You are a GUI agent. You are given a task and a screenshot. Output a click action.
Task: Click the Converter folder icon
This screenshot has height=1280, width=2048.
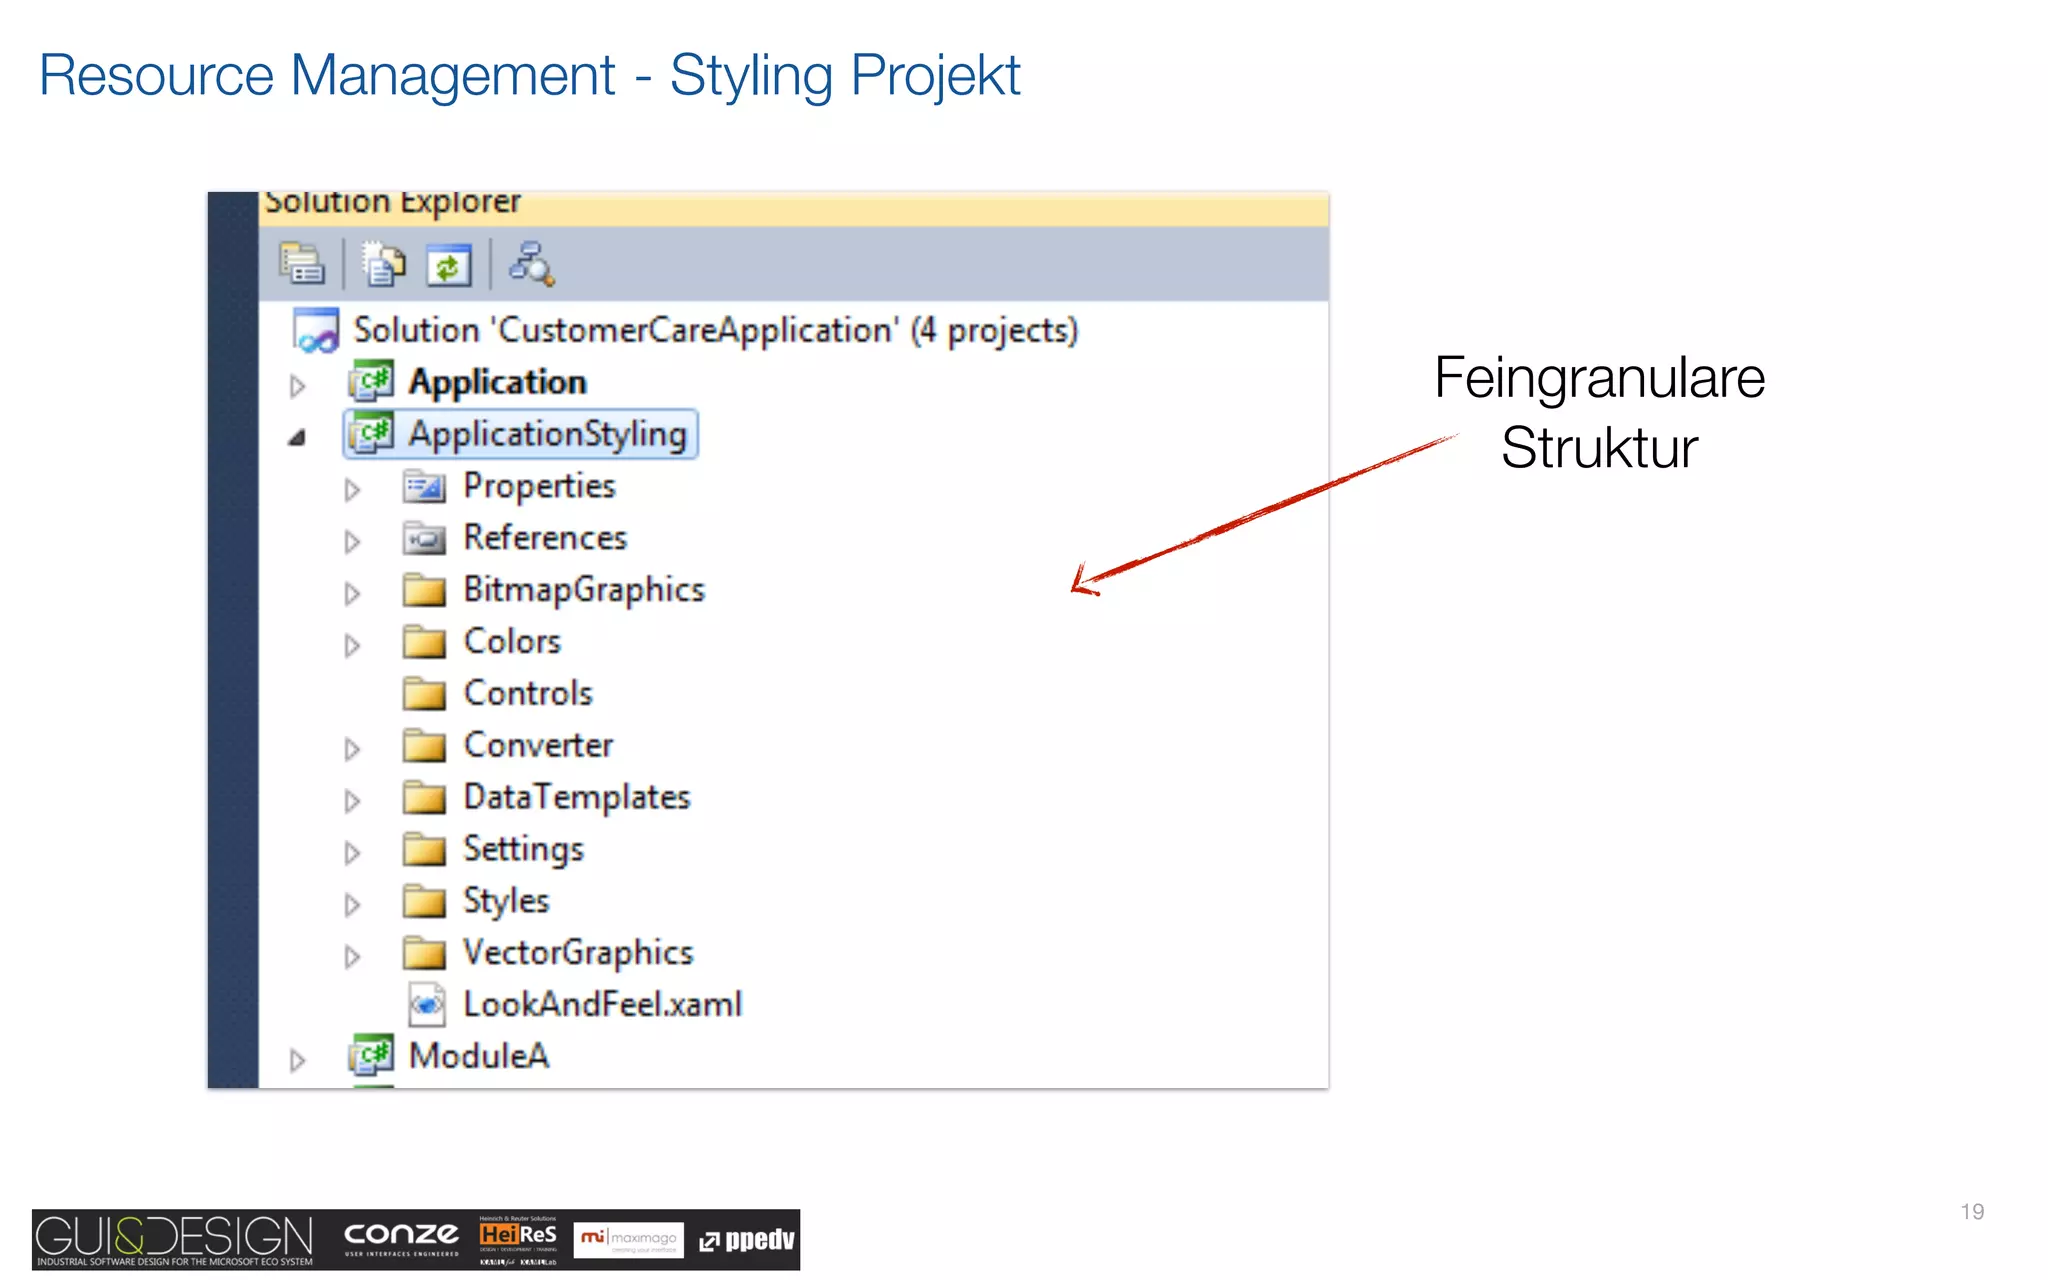(424, 746)
